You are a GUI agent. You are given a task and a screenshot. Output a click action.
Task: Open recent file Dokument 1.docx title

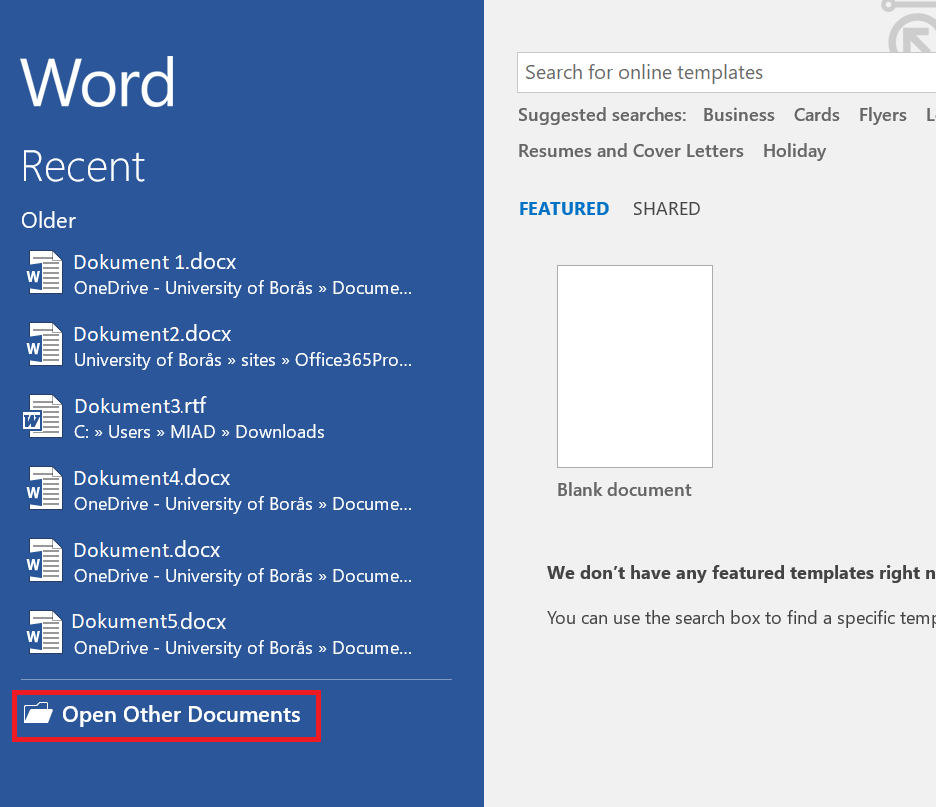(155, 262)
